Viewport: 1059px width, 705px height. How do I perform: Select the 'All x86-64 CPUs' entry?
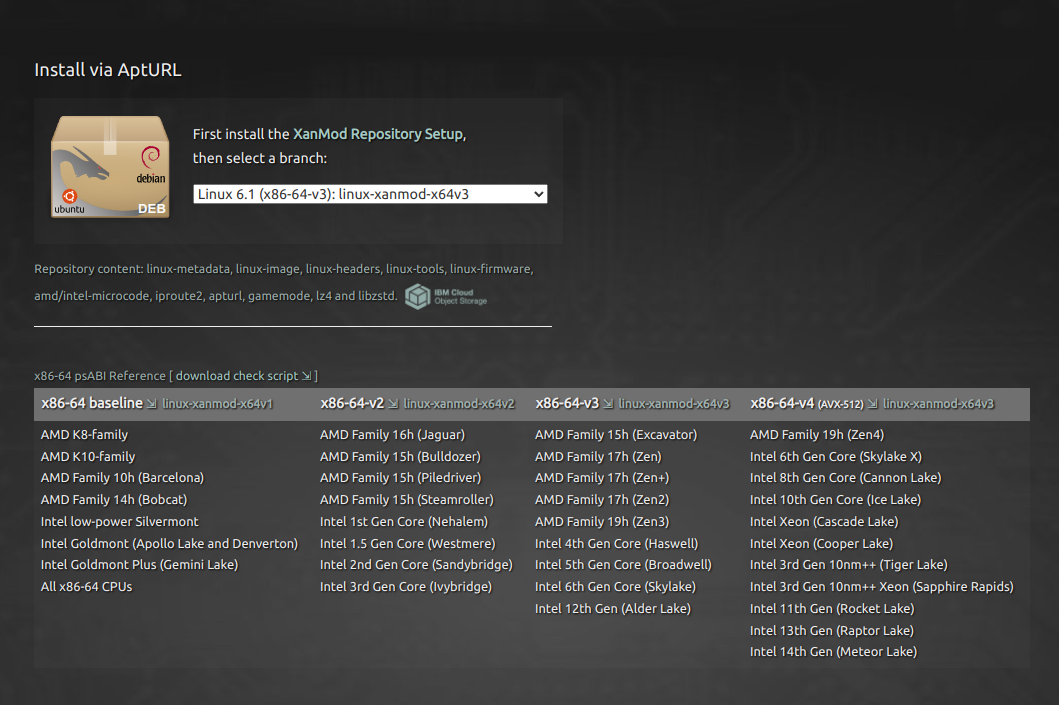click(86, 588)
